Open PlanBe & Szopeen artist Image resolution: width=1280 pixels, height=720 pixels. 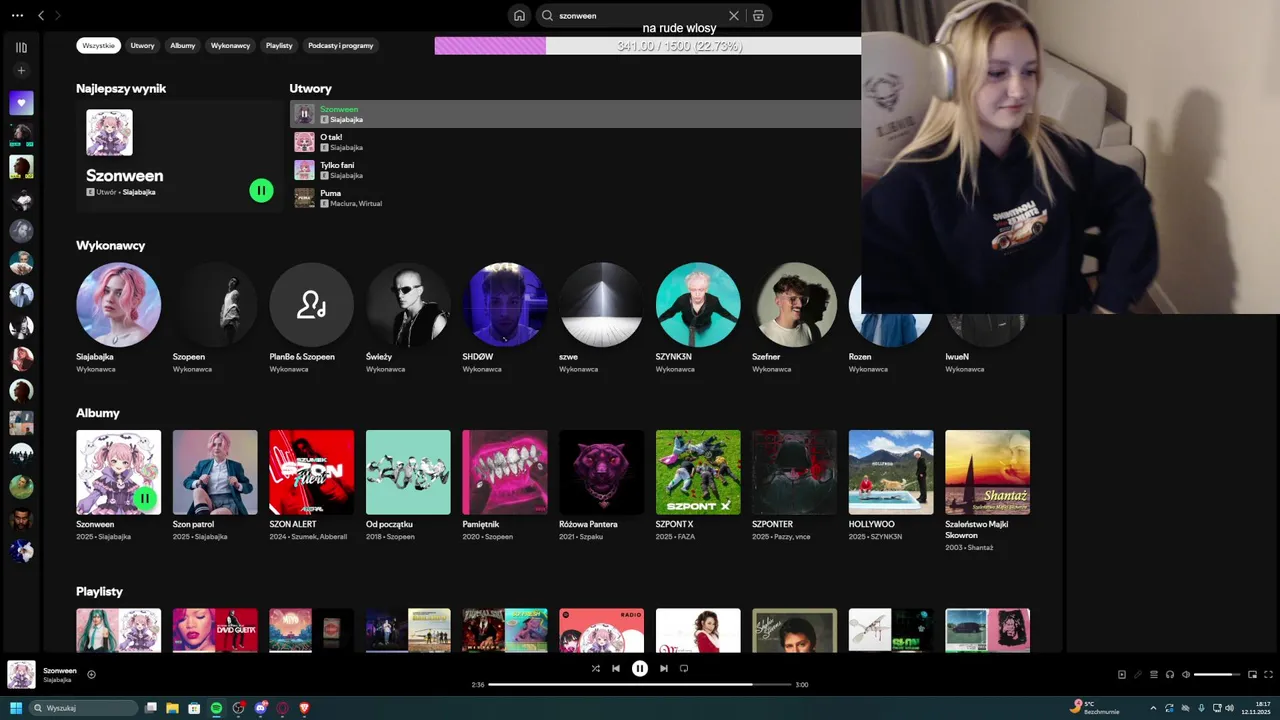coord(312,305)
